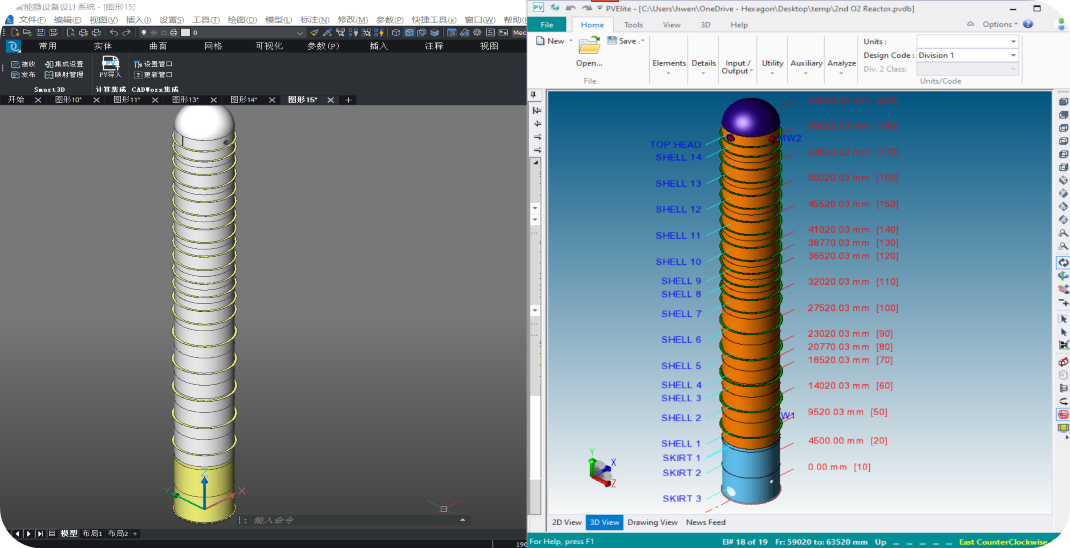Click the undo arrow in CAD toolbar
Viewport: 1070px width, 548px height.
(x=113, y=32)
